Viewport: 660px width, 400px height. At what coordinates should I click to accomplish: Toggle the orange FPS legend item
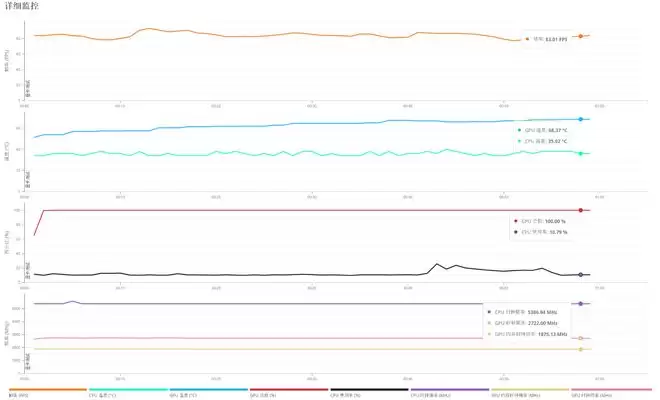(47, 394)
